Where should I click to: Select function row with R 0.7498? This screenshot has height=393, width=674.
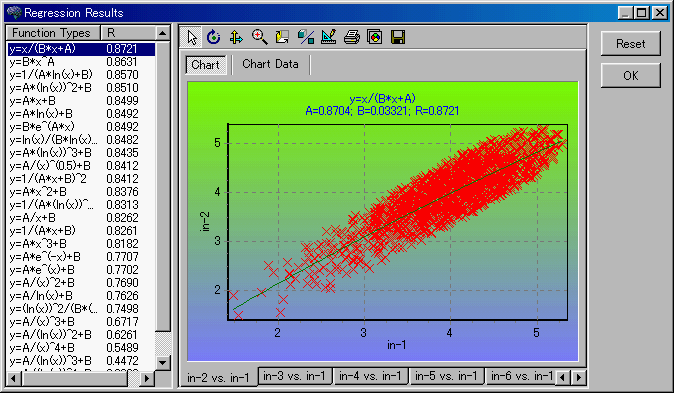81,309
